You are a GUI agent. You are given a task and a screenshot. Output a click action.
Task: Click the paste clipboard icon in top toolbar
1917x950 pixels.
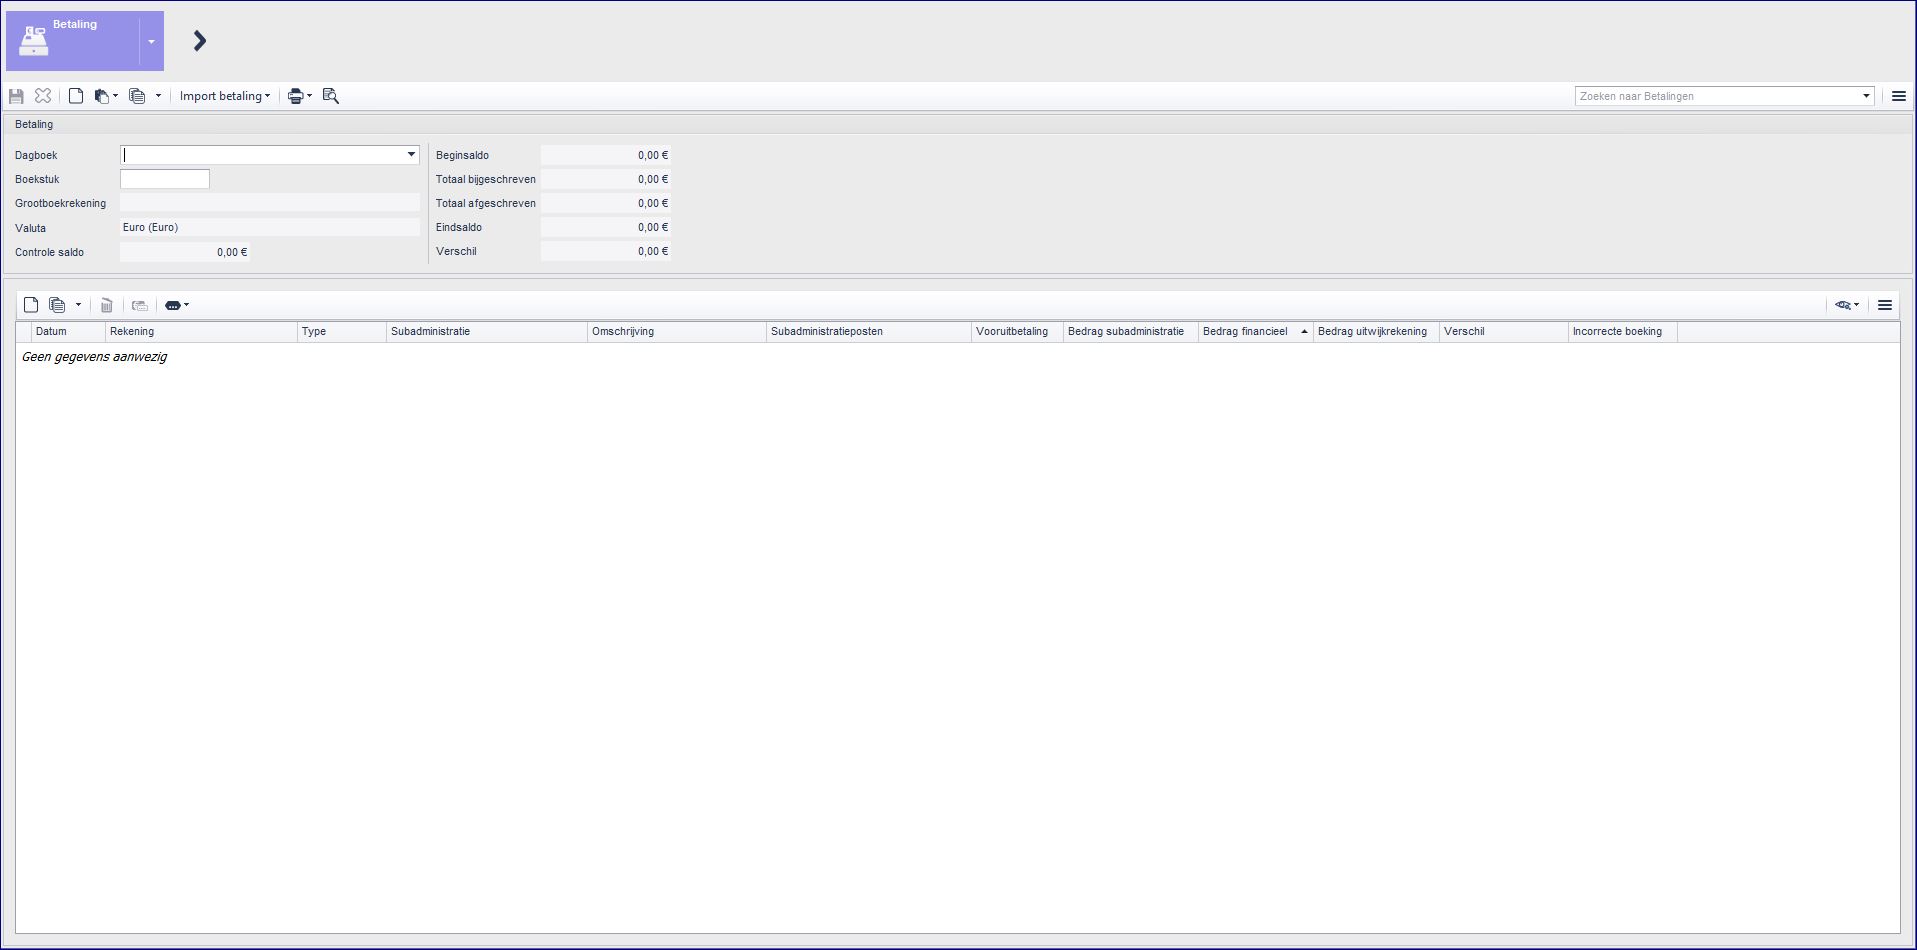101,96
